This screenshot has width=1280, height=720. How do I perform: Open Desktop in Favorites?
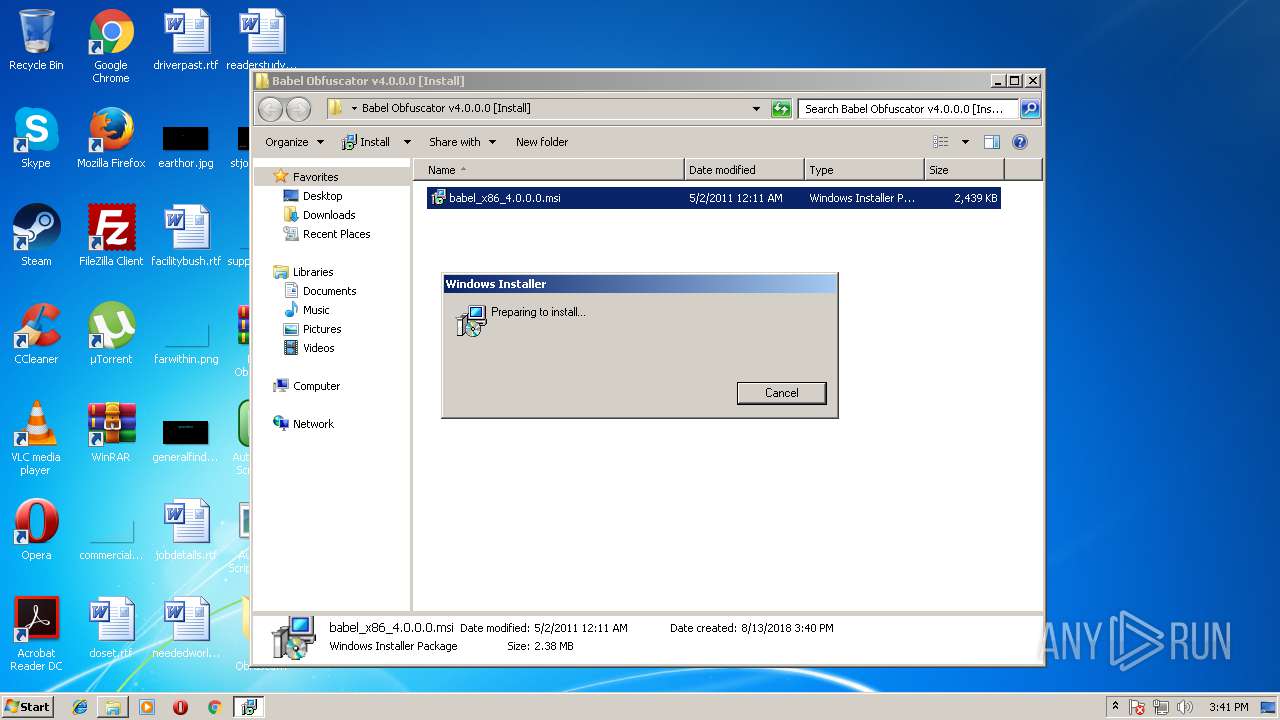[x=322, y=196]
